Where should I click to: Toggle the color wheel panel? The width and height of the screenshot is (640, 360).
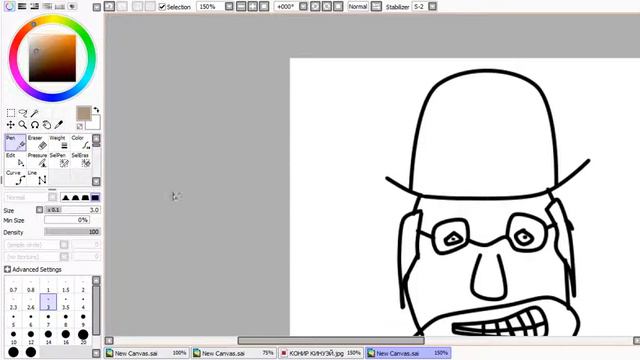point(10,6)
